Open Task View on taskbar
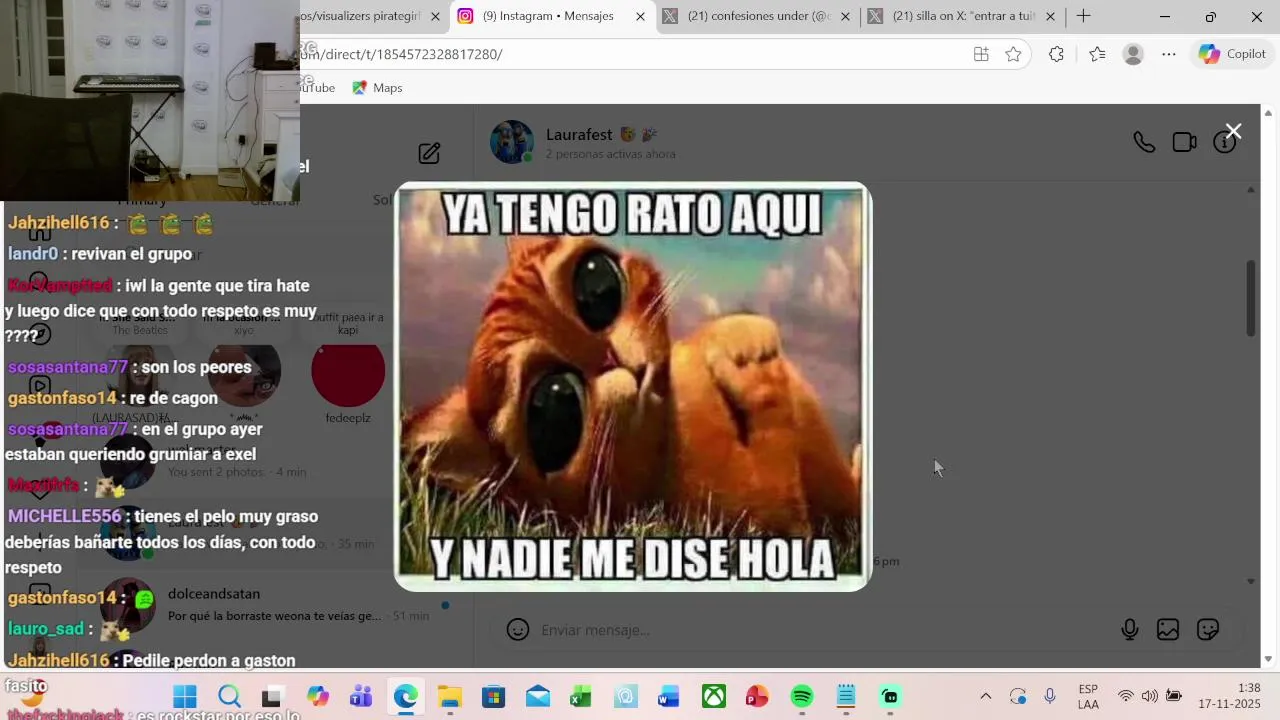The image size is (1280, 720). (272, 696)
